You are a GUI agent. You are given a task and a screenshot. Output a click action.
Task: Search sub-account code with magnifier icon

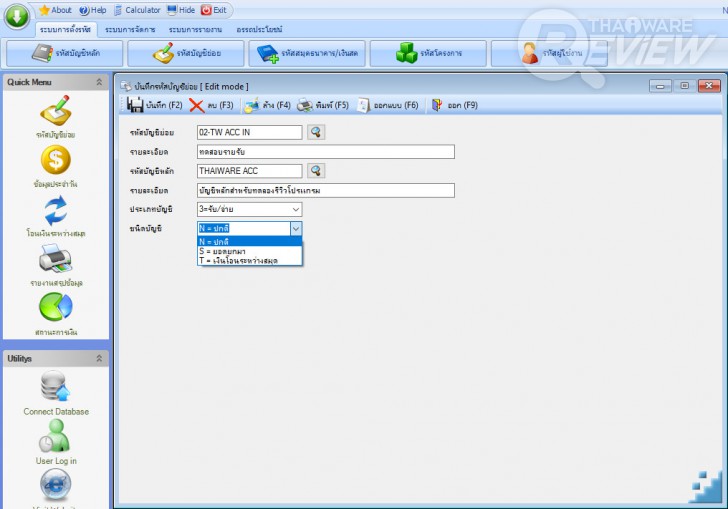(316, 132)
